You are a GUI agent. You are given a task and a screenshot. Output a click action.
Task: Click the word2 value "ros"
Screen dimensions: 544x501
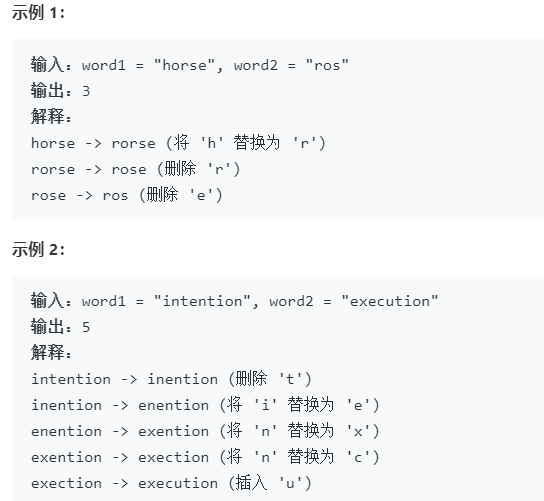pyautogui.click(x=327, y=65)
